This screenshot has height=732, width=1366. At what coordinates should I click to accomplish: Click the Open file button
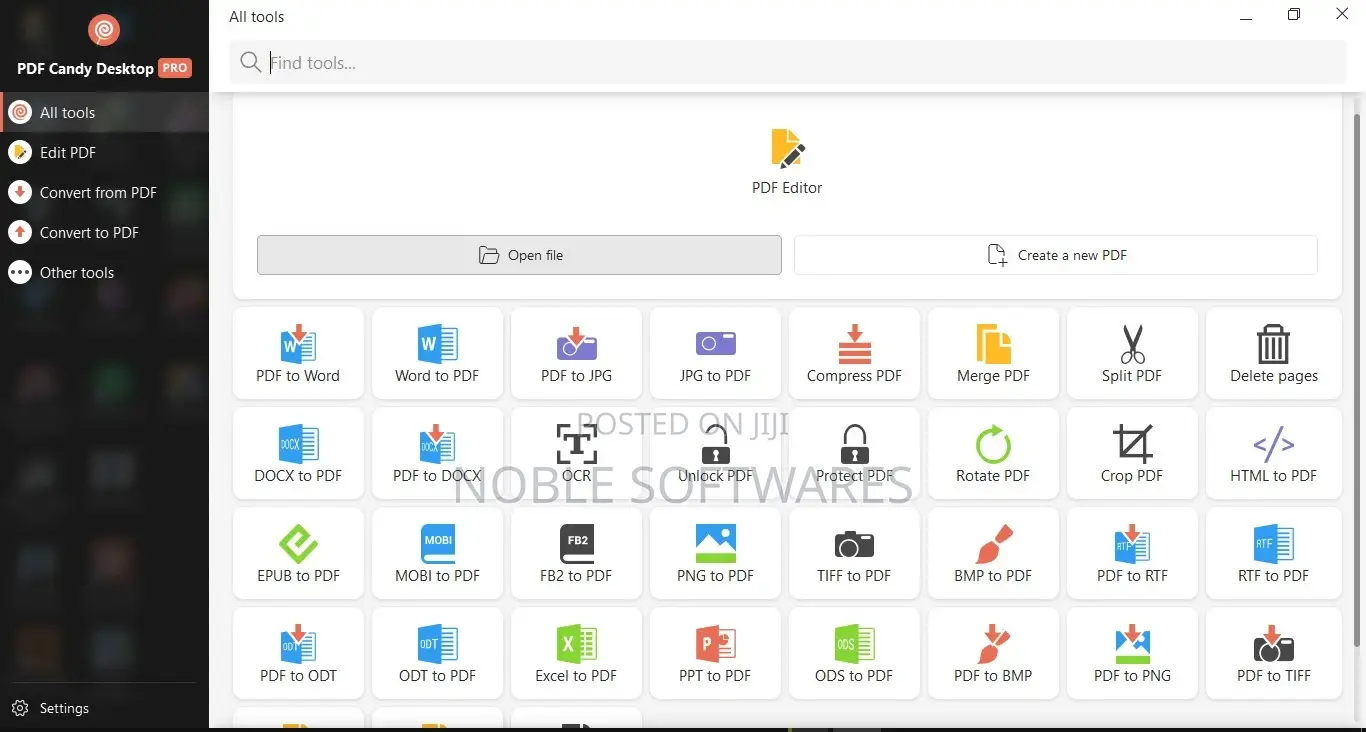point(519,255)
